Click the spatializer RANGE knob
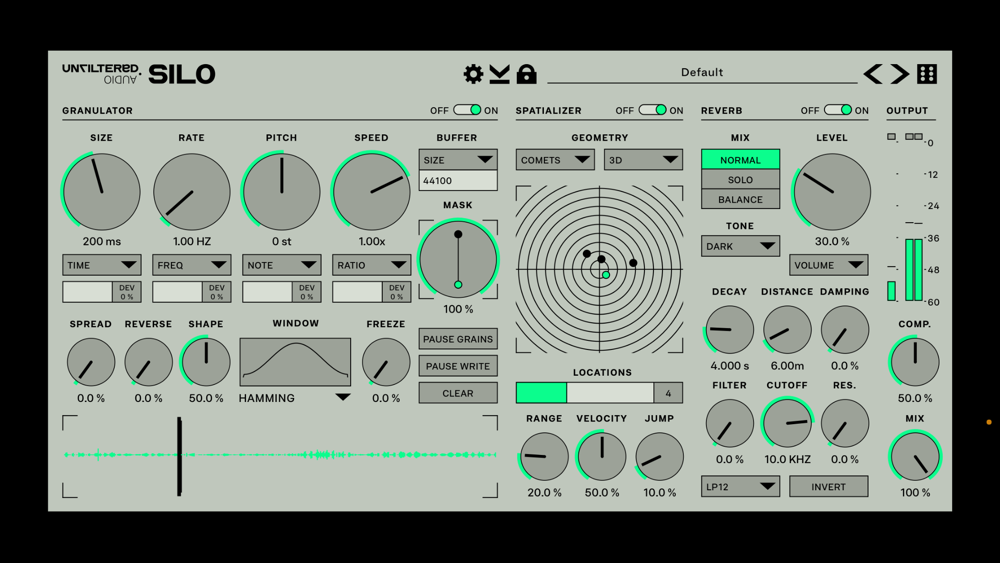The width and height of the screenshot is (1000, 563). coord(544,457)
